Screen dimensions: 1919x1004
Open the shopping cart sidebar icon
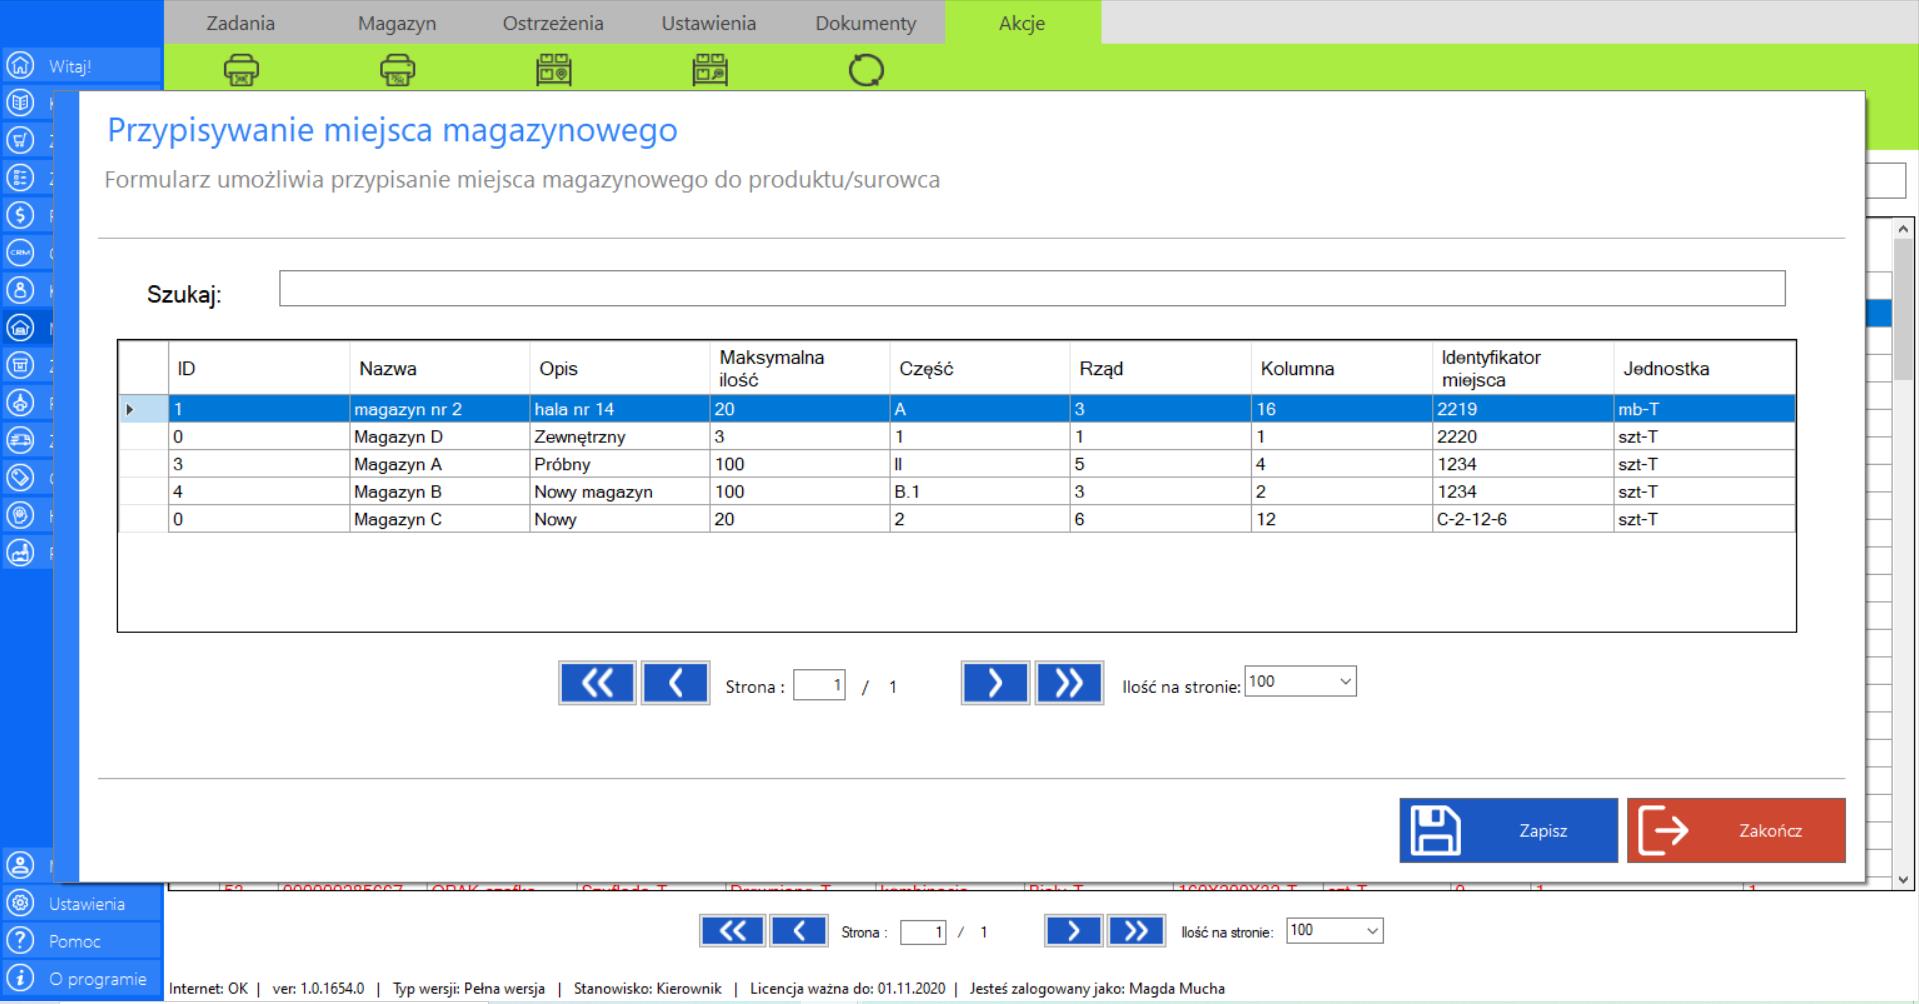coord(20,140)
